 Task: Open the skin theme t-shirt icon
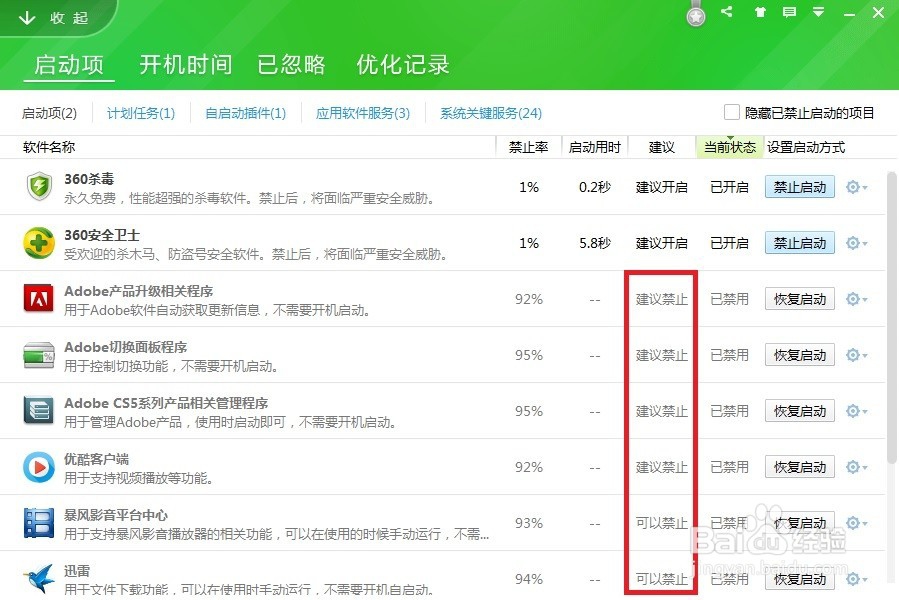[x=758, y=13]
